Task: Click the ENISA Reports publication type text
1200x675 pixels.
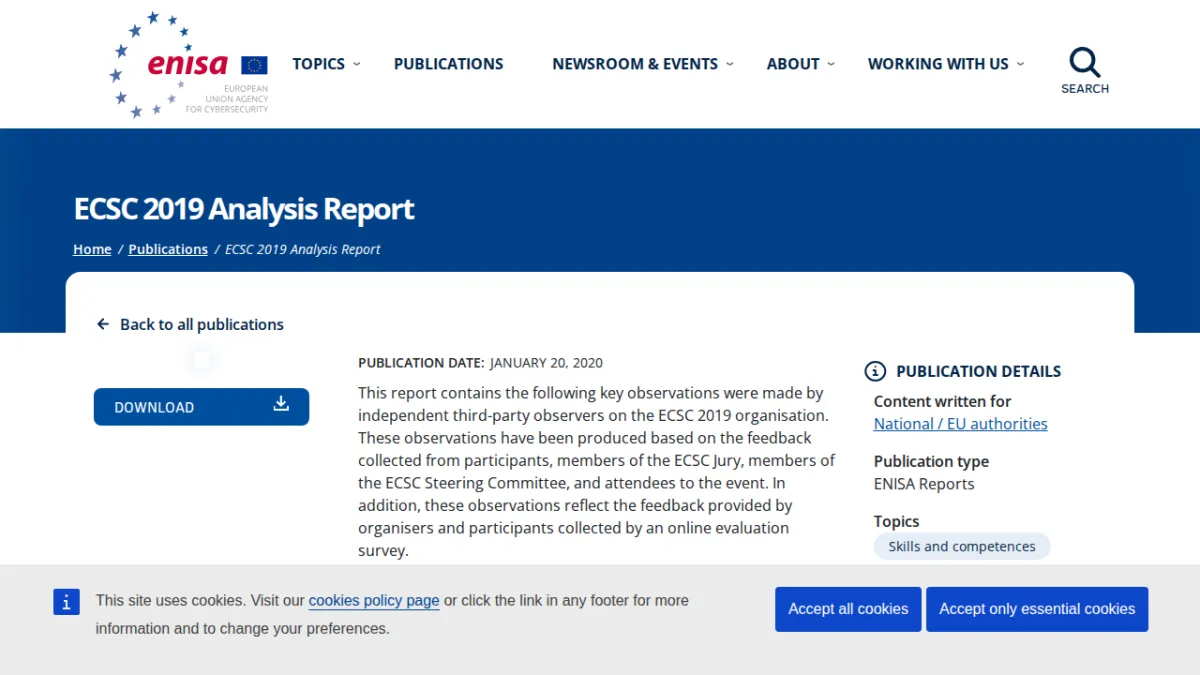Action: coord(924,484)
